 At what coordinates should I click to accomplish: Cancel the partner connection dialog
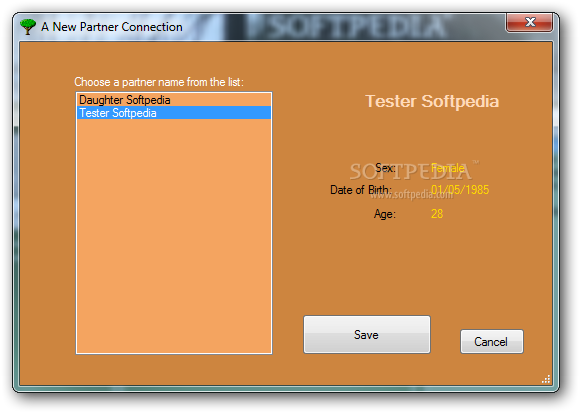pyautogui.click(x=492, y=342)
